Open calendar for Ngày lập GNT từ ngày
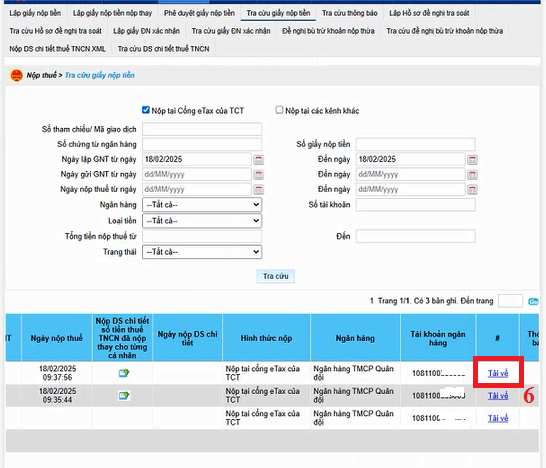The height and width of the screenshot is (468, 546). (258, 159)
